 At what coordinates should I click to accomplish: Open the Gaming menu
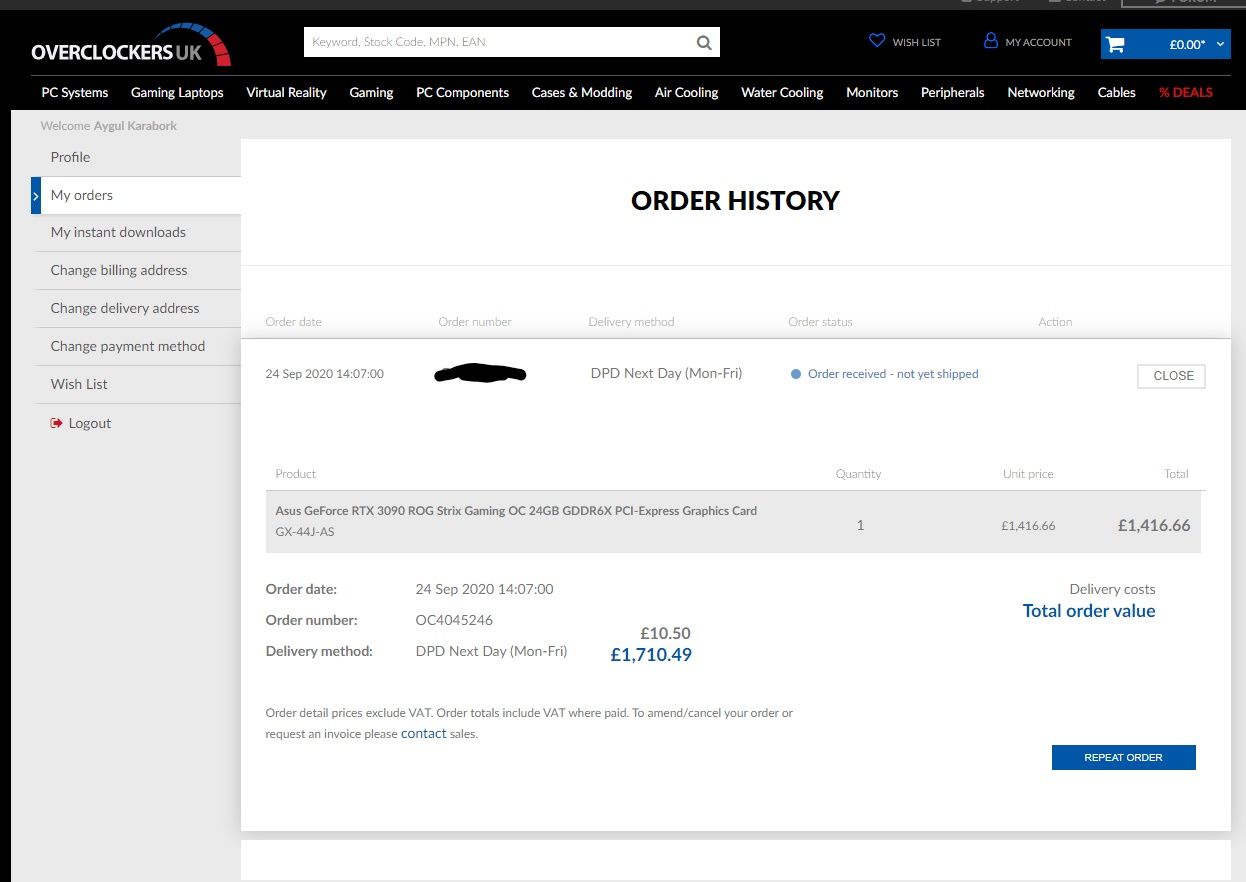click(x=371, y=92)
